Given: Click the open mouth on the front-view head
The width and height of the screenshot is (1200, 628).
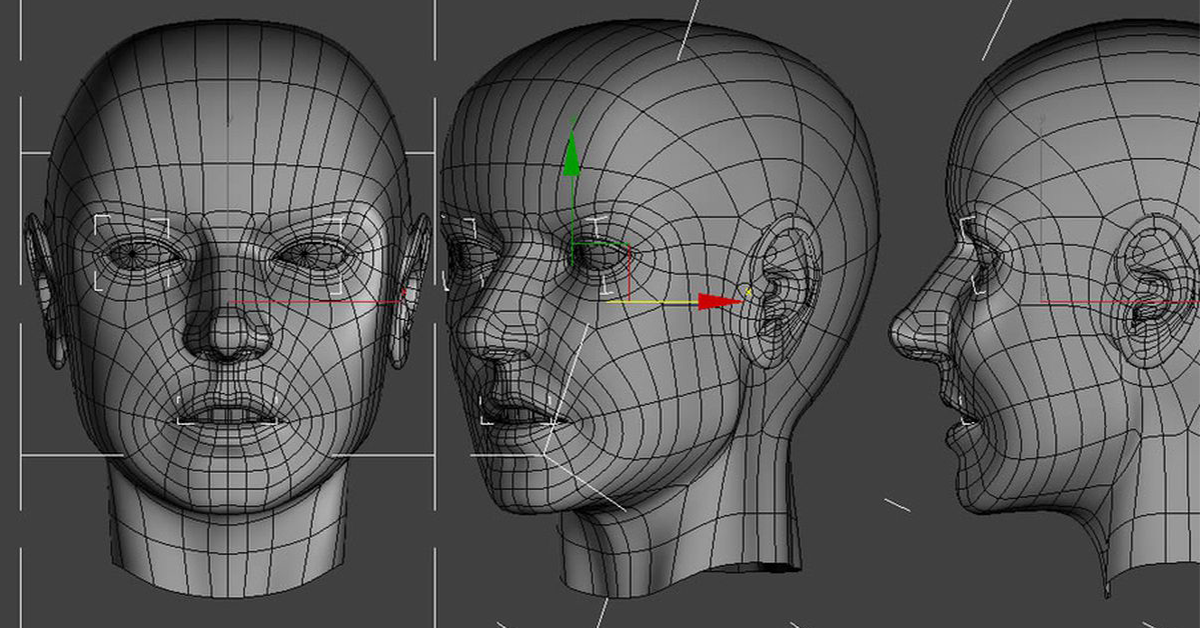Looking at the screenshot, I should (x=228, y=413).
